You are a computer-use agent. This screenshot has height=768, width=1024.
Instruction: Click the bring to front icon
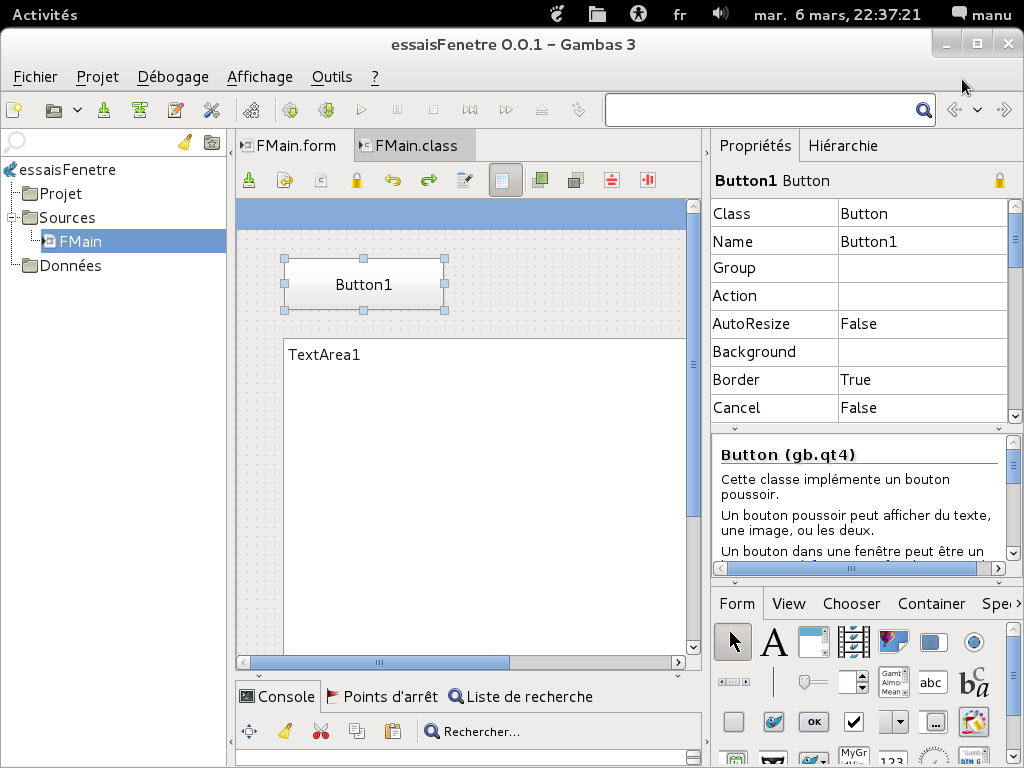point(540,180)
